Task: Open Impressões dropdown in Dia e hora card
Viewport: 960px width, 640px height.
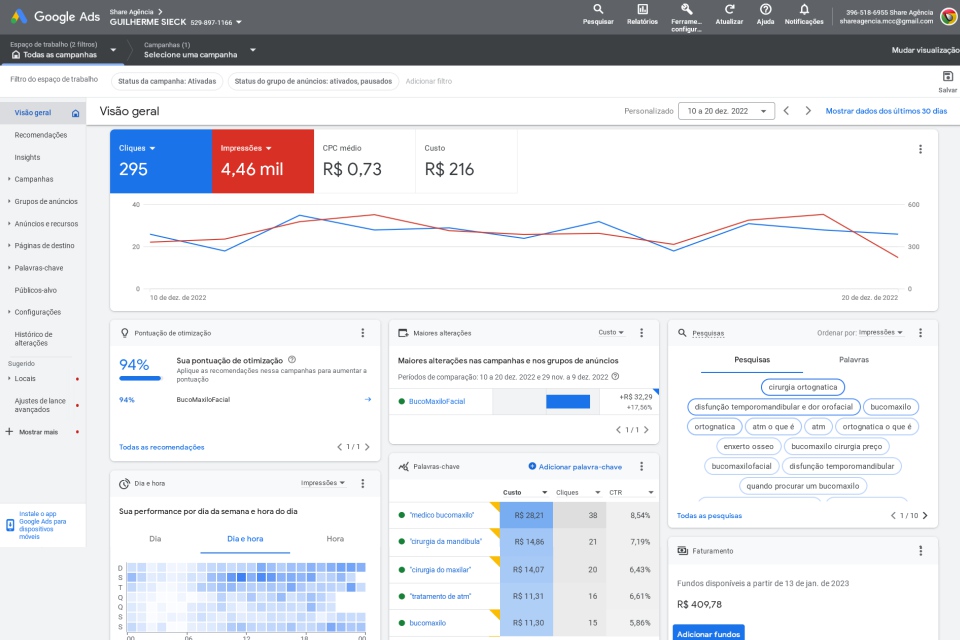Action: click(x=323, y=483)
